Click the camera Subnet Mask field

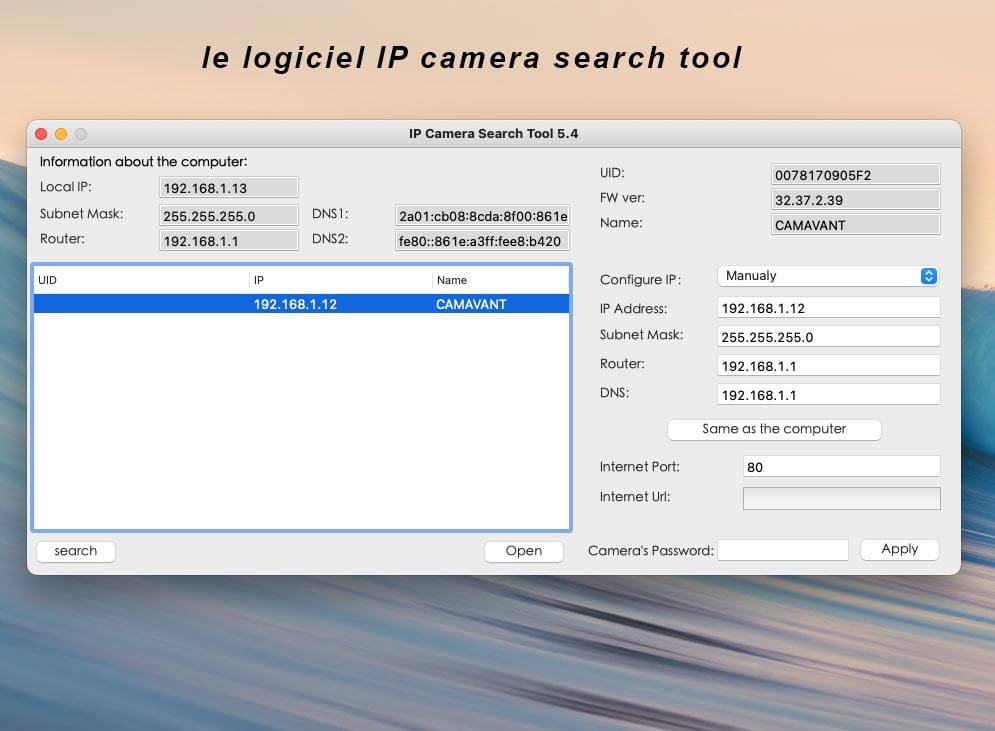[x=828, y=337]
